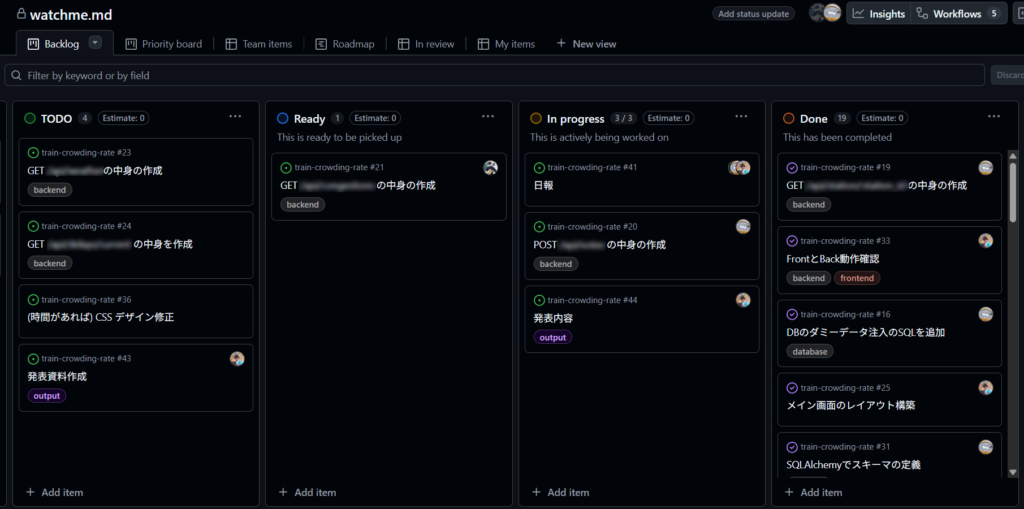
Task: Click the search icon in the filter bar
Action: 16,75
